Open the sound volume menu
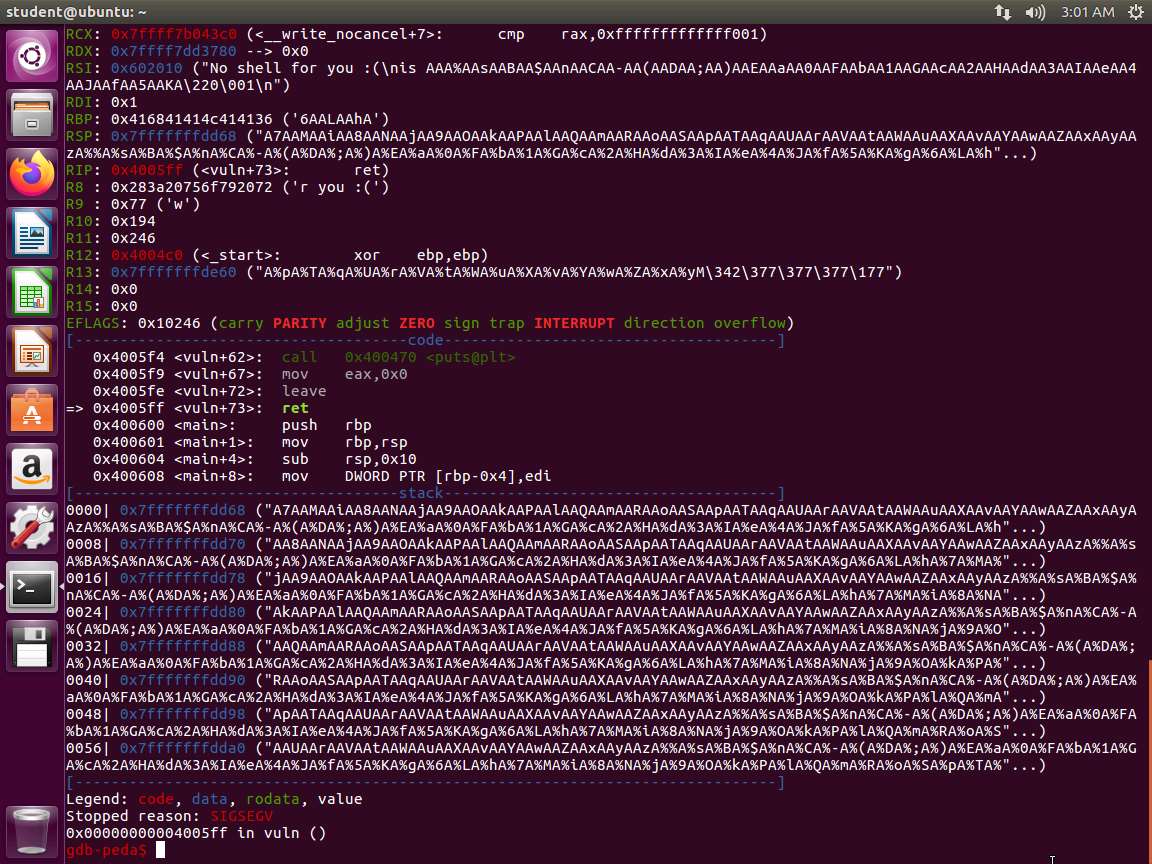 pos(1035,12)
